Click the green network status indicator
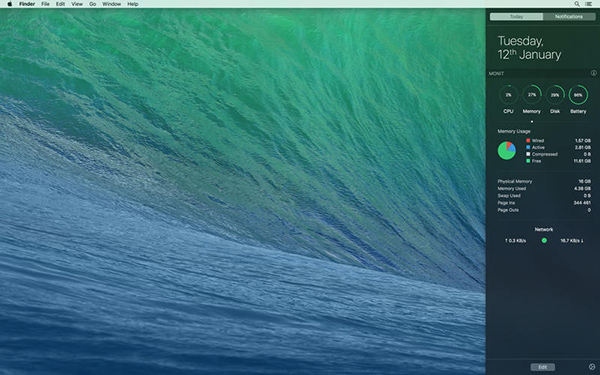 tap(544, 240)
